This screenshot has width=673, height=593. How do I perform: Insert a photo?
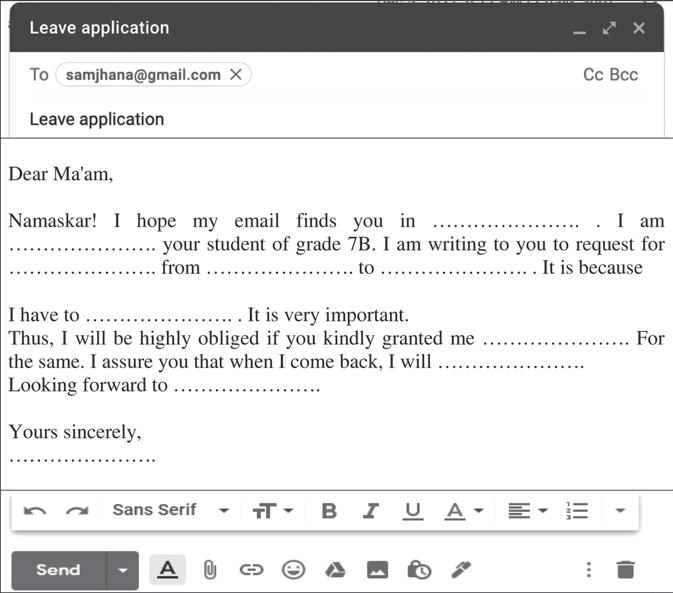(377, 570)
